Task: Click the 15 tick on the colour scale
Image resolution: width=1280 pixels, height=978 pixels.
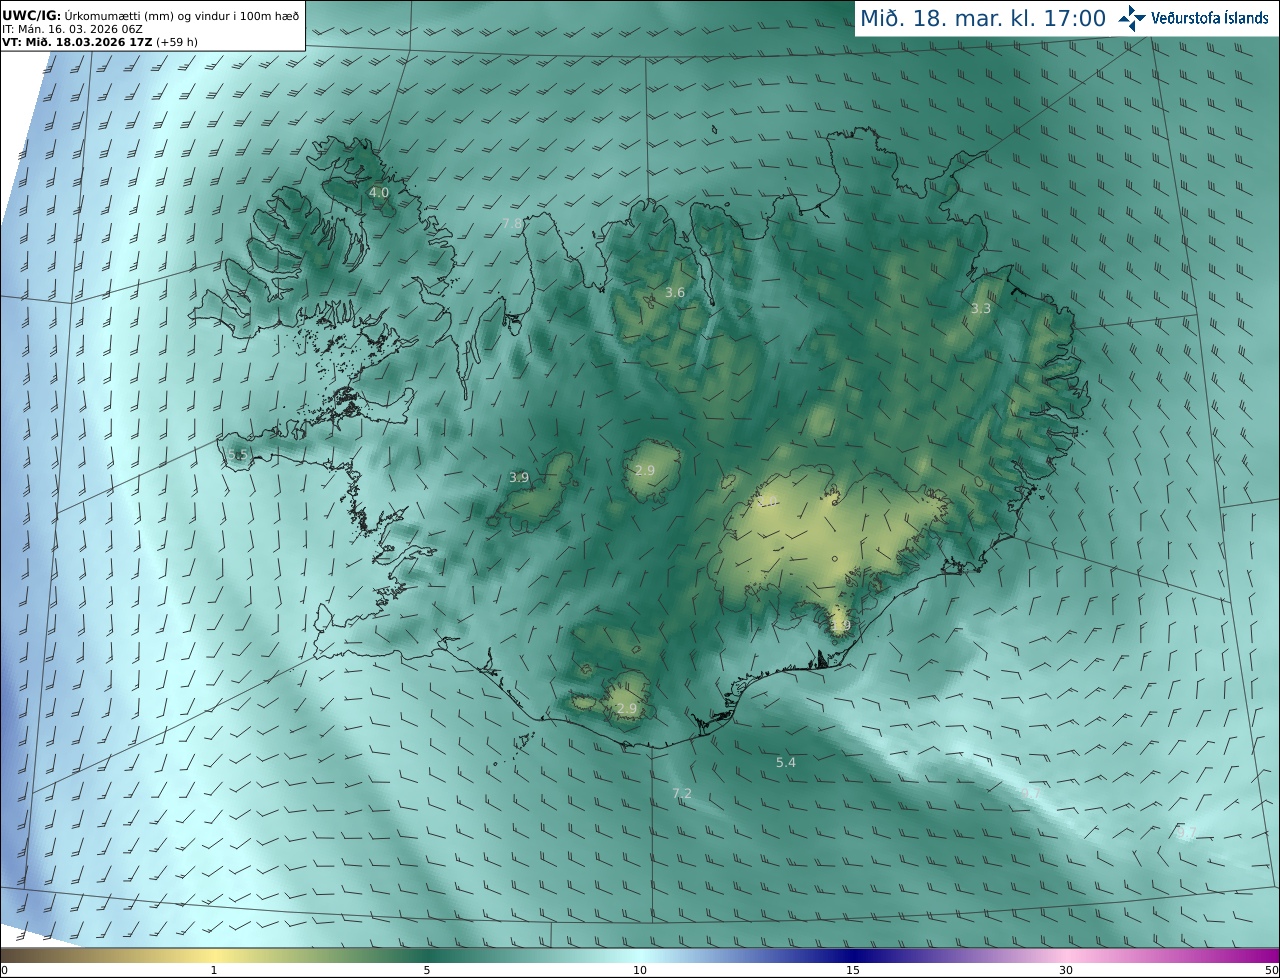Action: click(853, 970)
